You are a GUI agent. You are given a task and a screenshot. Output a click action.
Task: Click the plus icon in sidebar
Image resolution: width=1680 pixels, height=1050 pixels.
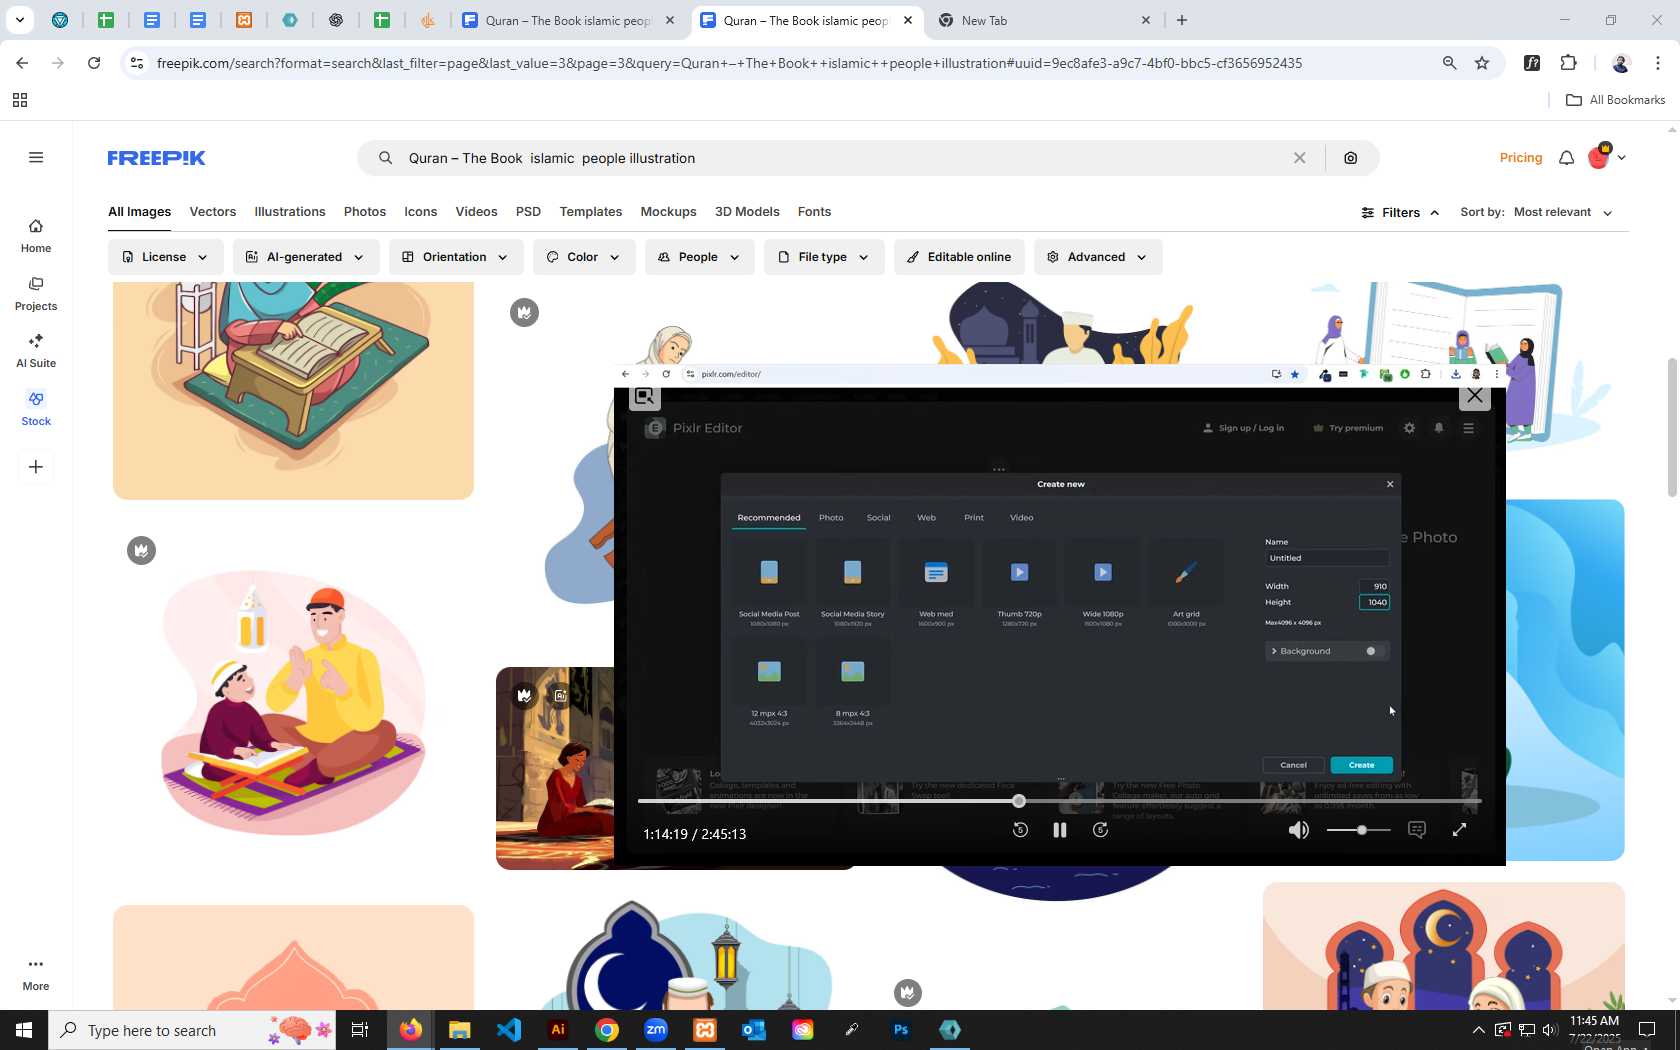coord(36,467)
